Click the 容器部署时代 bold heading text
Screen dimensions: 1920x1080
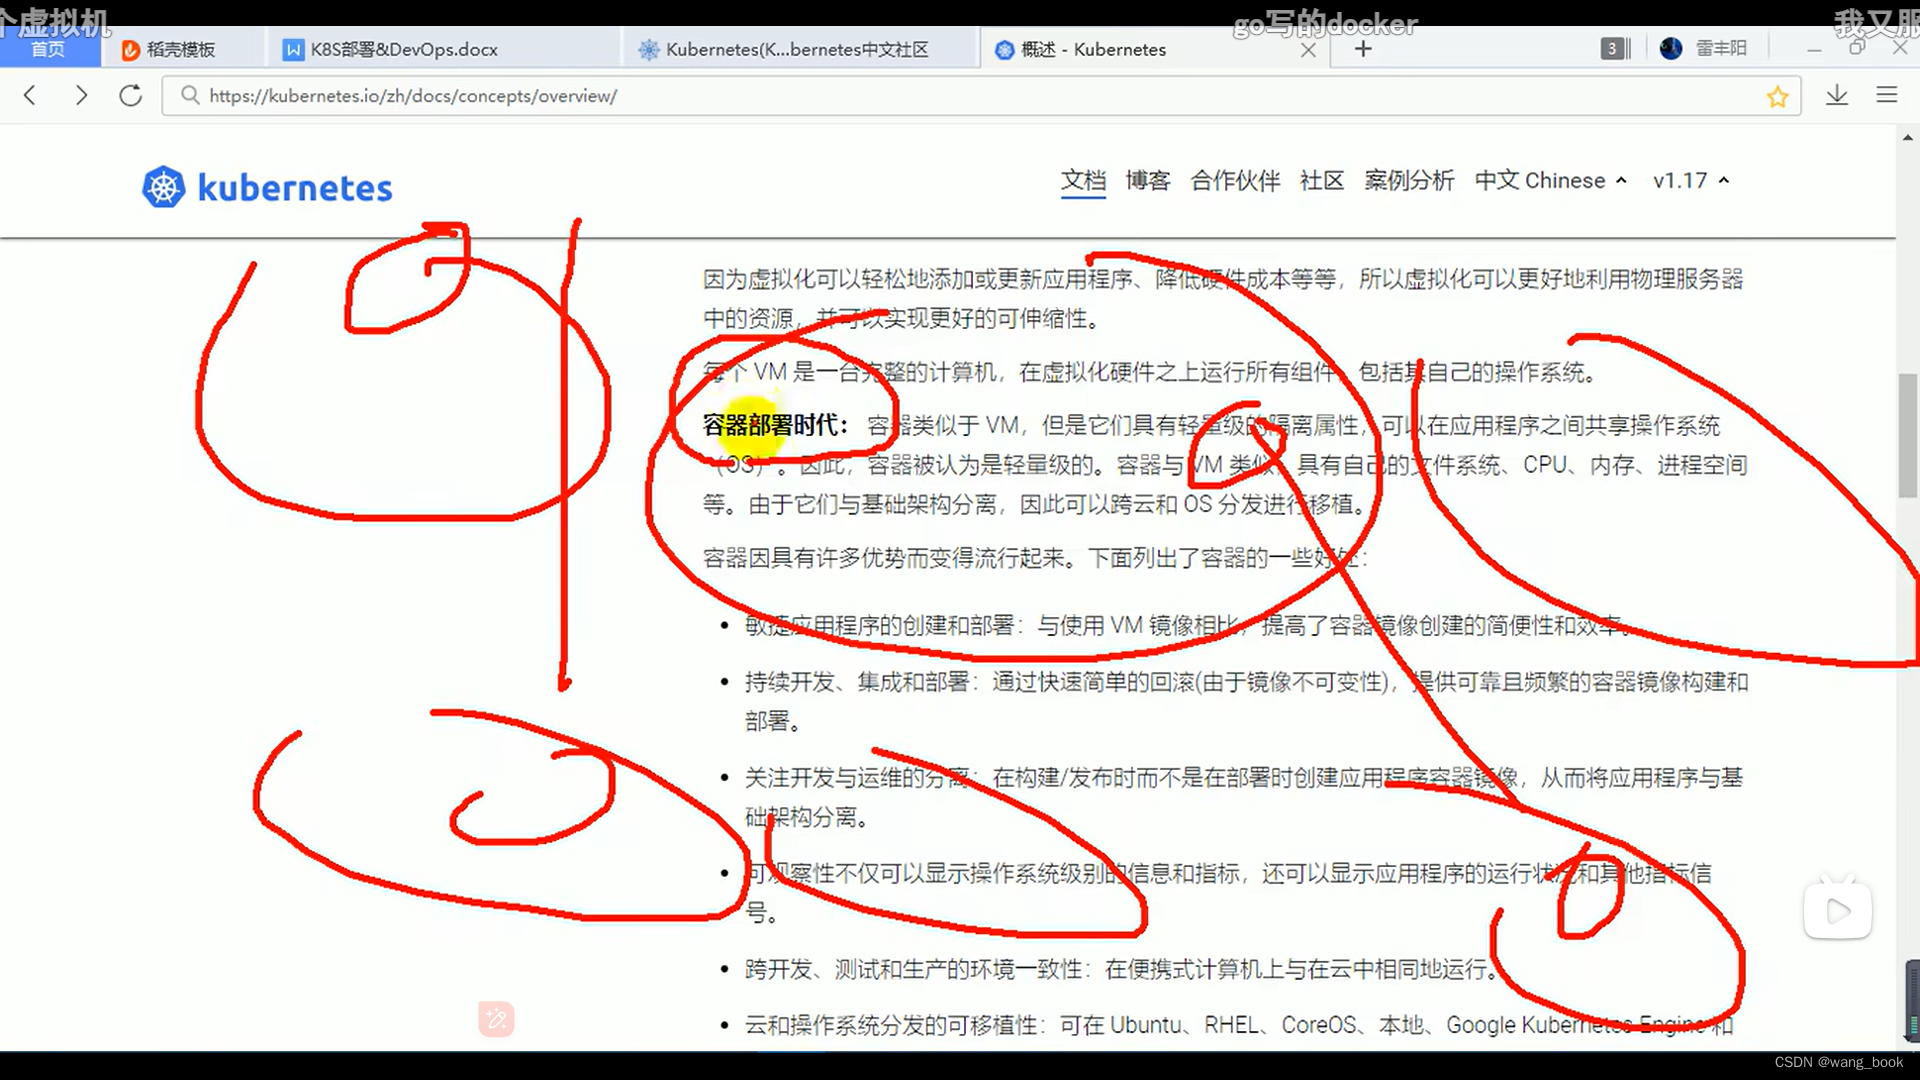coord(776,426)
